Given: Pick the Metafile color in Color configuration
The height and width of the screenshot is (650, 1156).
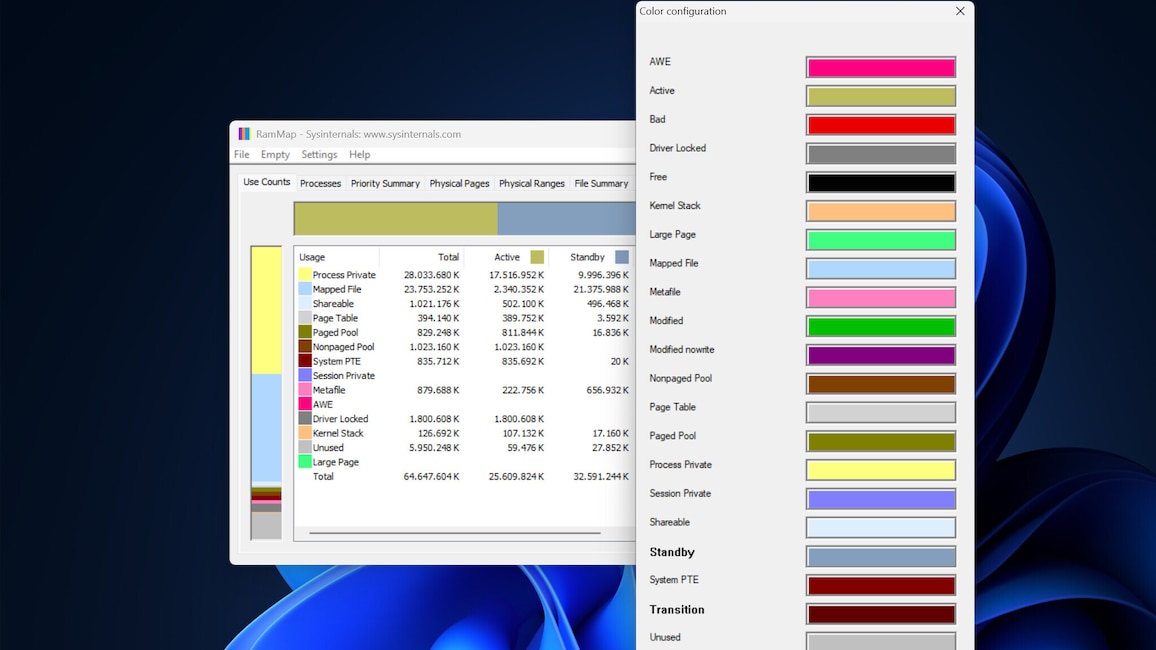Looking at the screenshot, I should [x=881, y=298].
